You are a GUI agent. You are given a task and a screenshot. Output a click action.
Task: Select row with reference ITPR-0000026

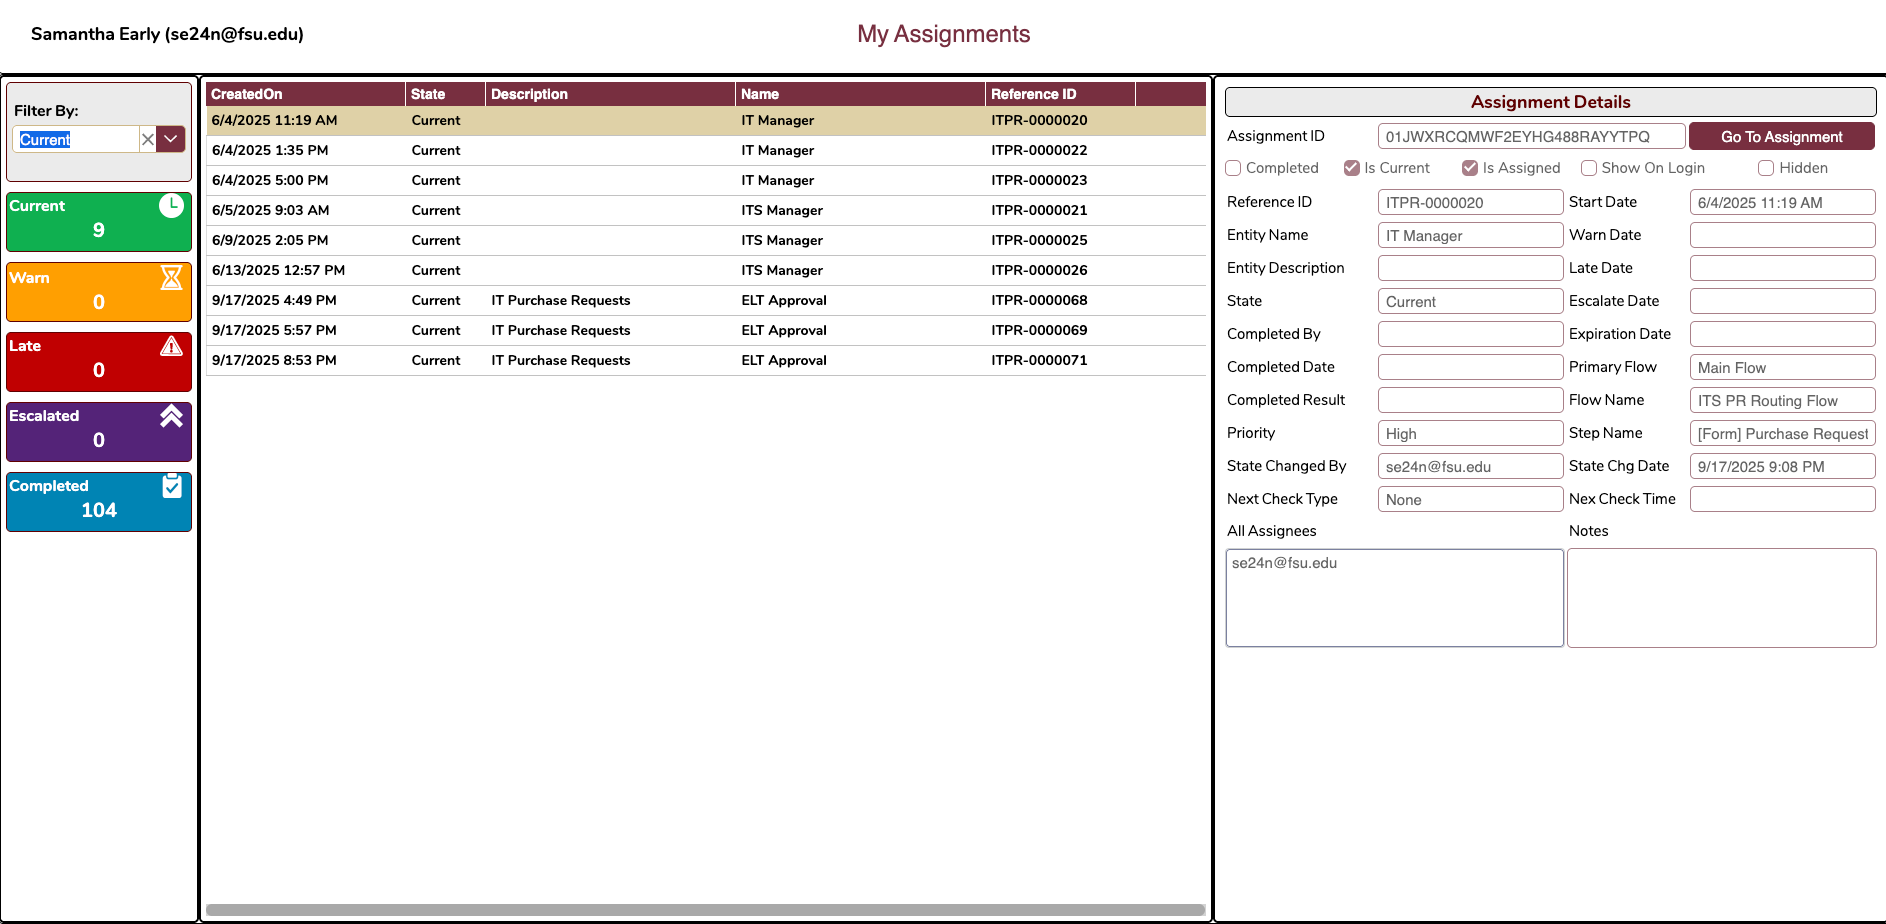click(x=706, y=270)
